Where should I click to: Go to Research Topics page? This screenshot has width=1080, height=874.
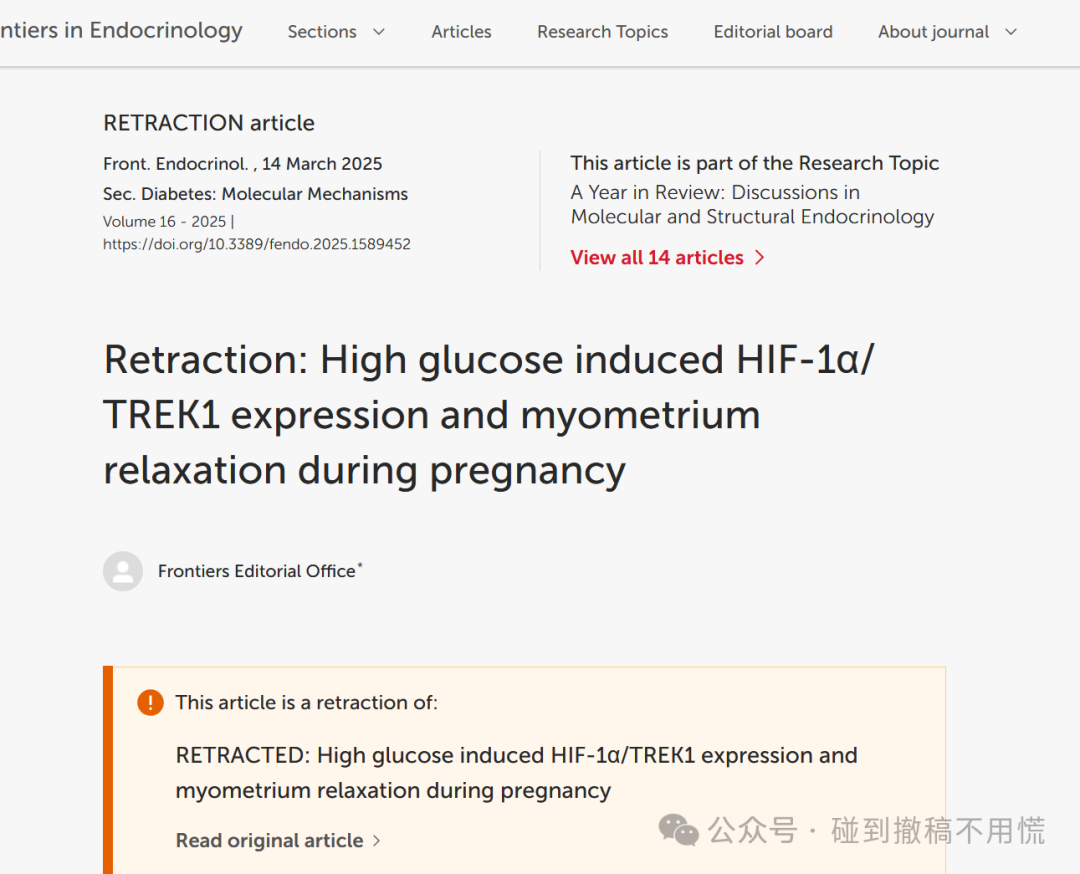(x=603, y=32)
